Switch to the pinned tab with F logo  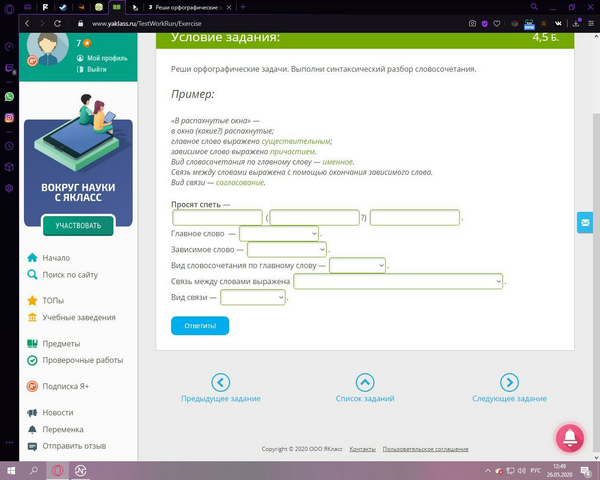(x=45, y=7)
